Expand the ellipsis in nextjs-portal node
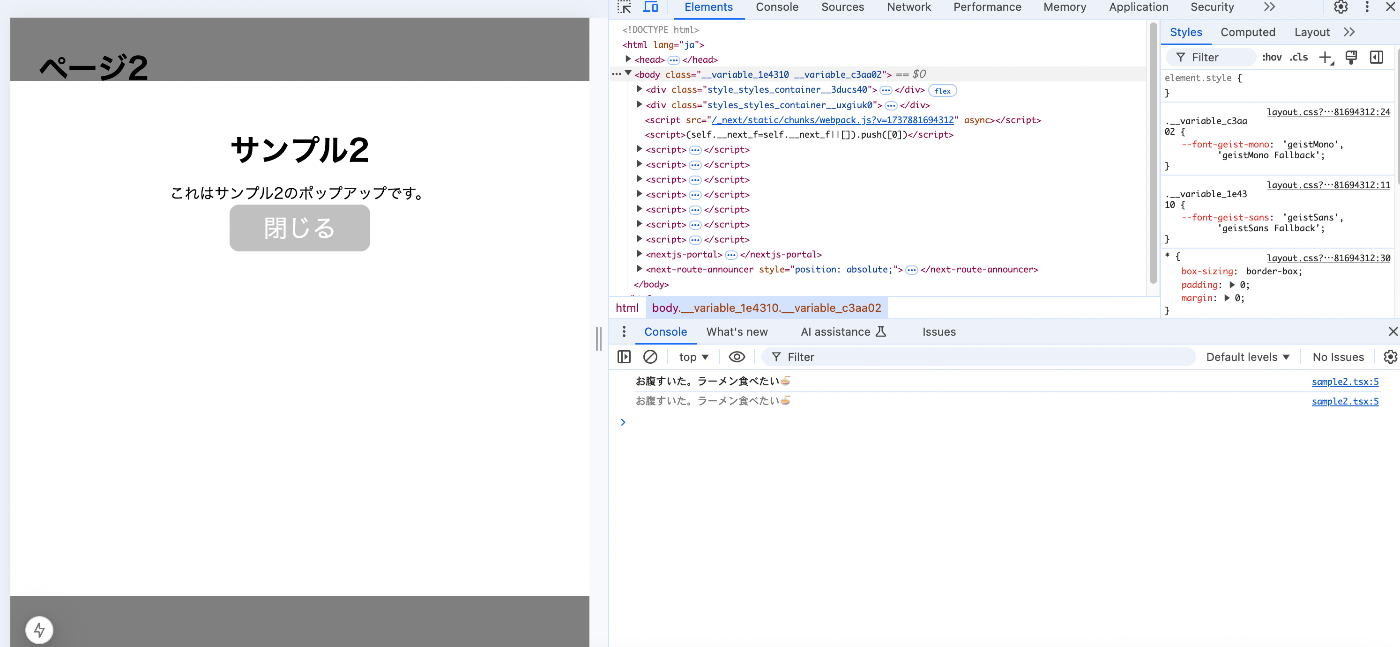The height and width of the screenshot is (647, 1400). pos(731,254)
